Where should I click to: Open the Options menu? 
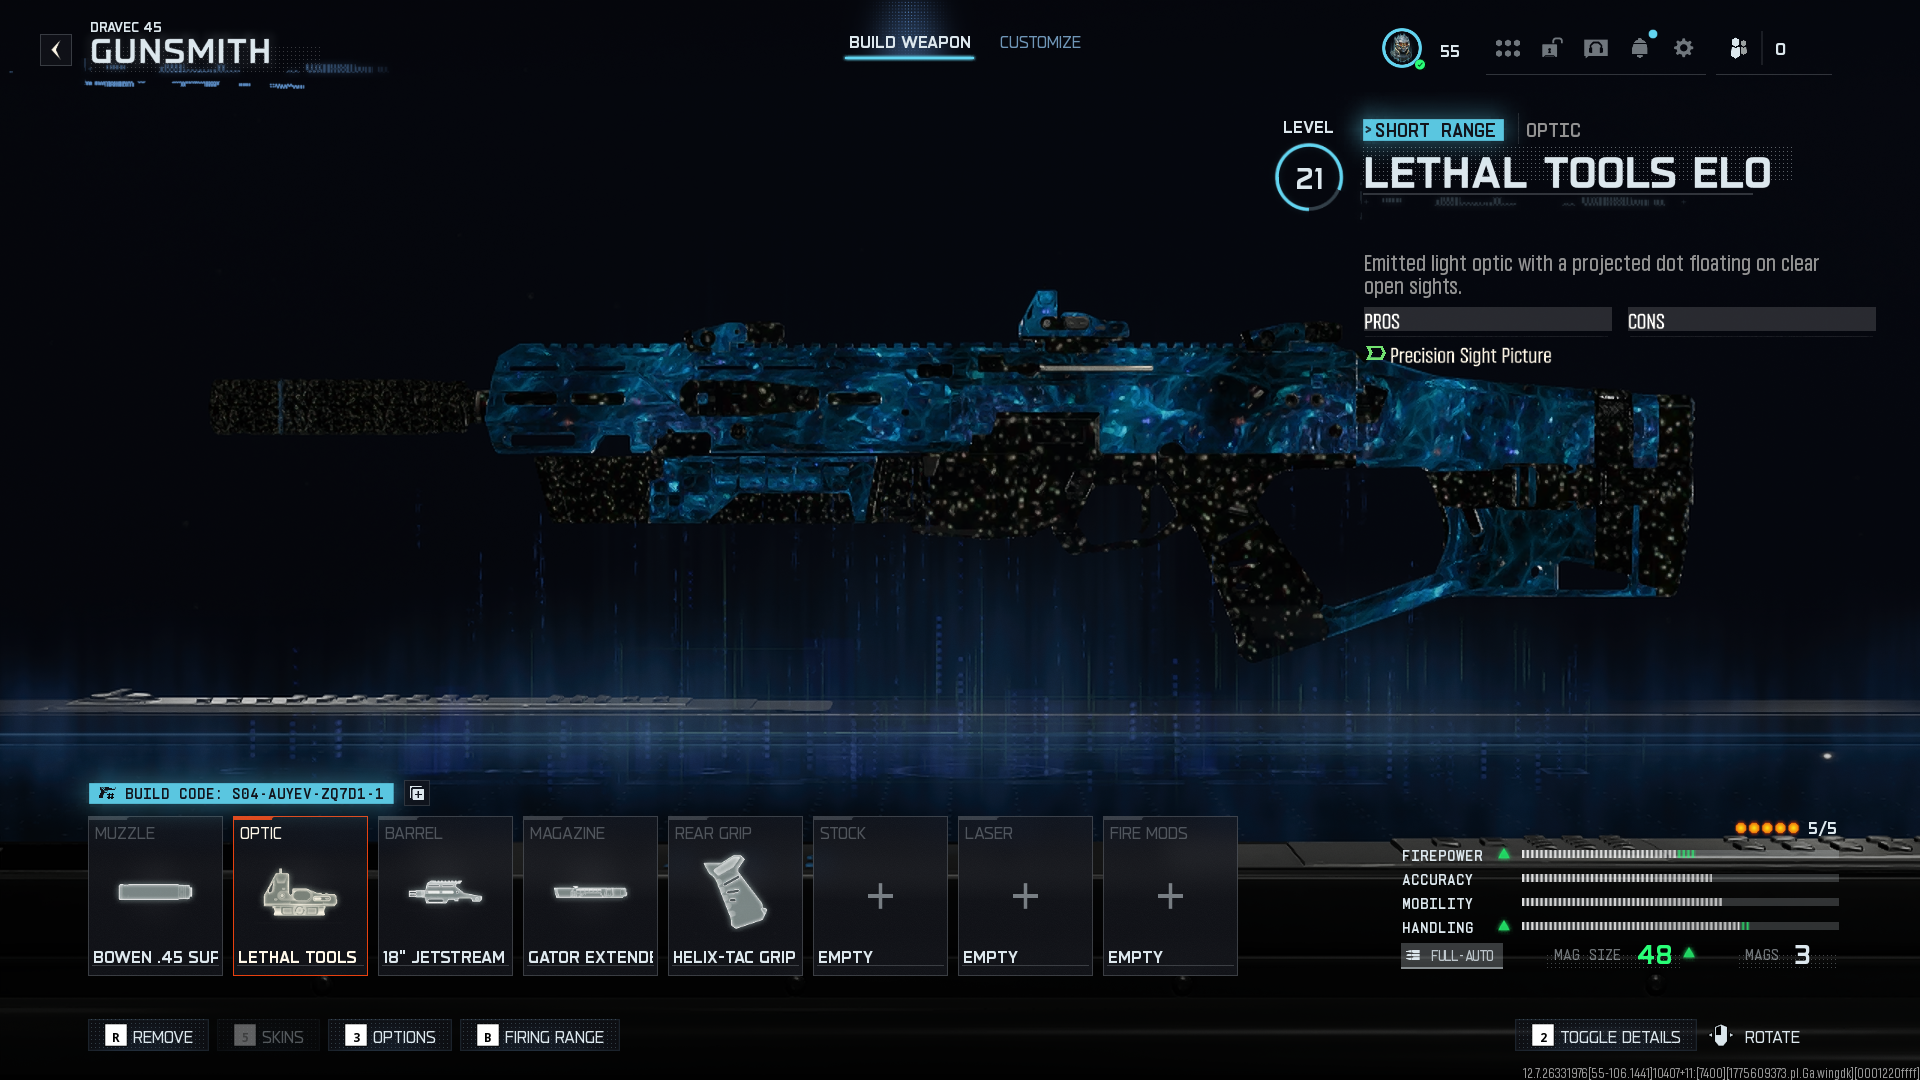[390, 1036]
